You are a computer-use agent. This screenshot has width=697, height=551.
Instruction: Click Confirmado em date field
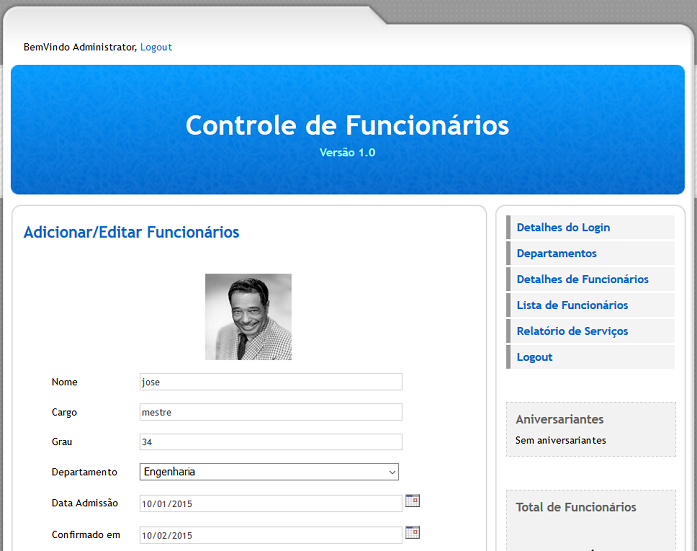point(271,535)
